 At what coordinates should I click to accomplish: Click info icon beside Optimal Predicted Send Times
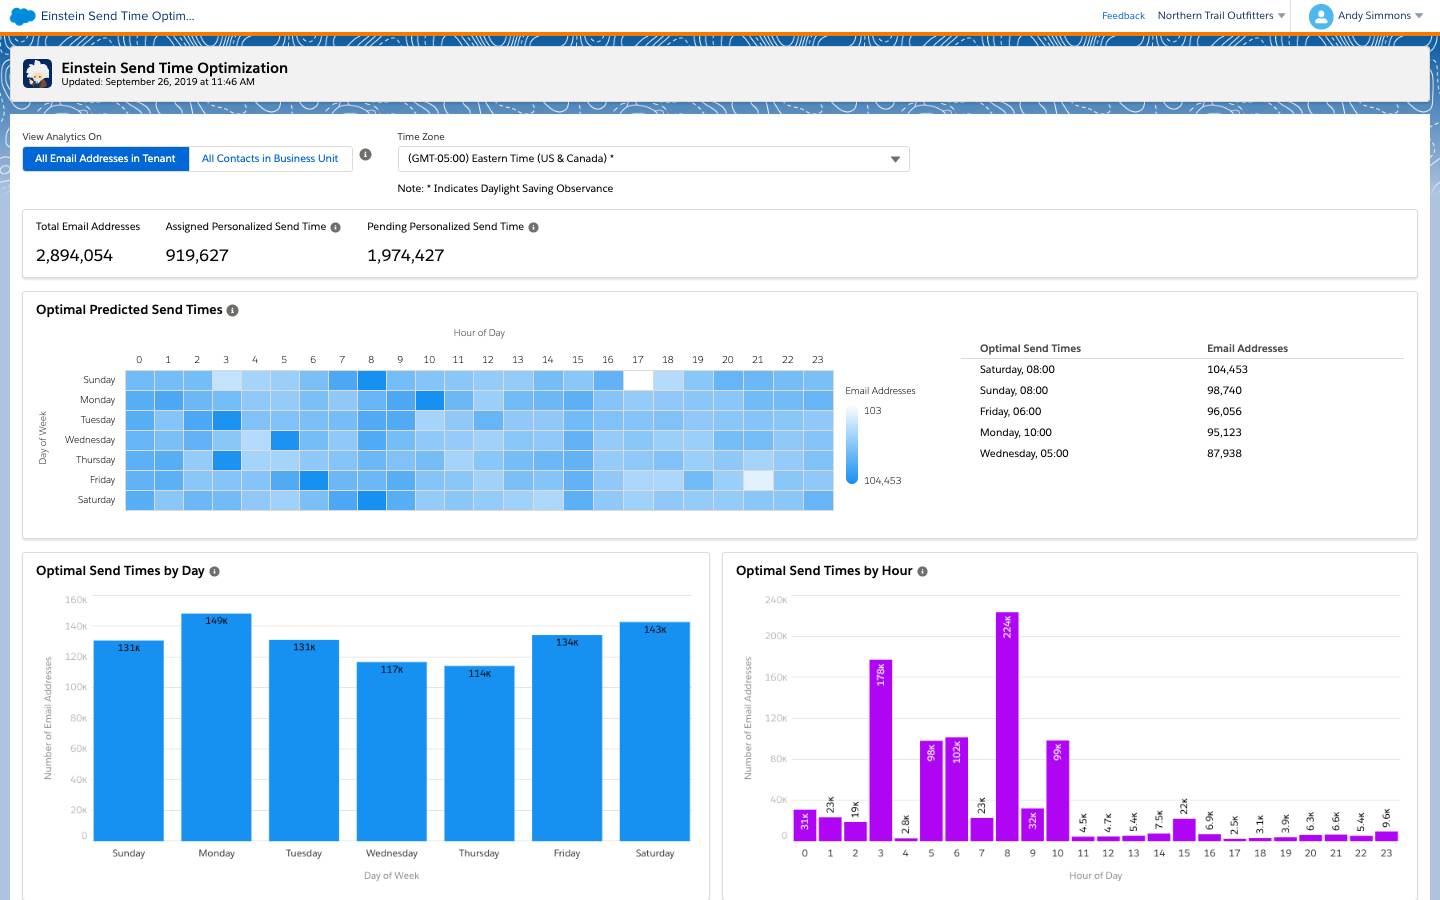[232, 310]
